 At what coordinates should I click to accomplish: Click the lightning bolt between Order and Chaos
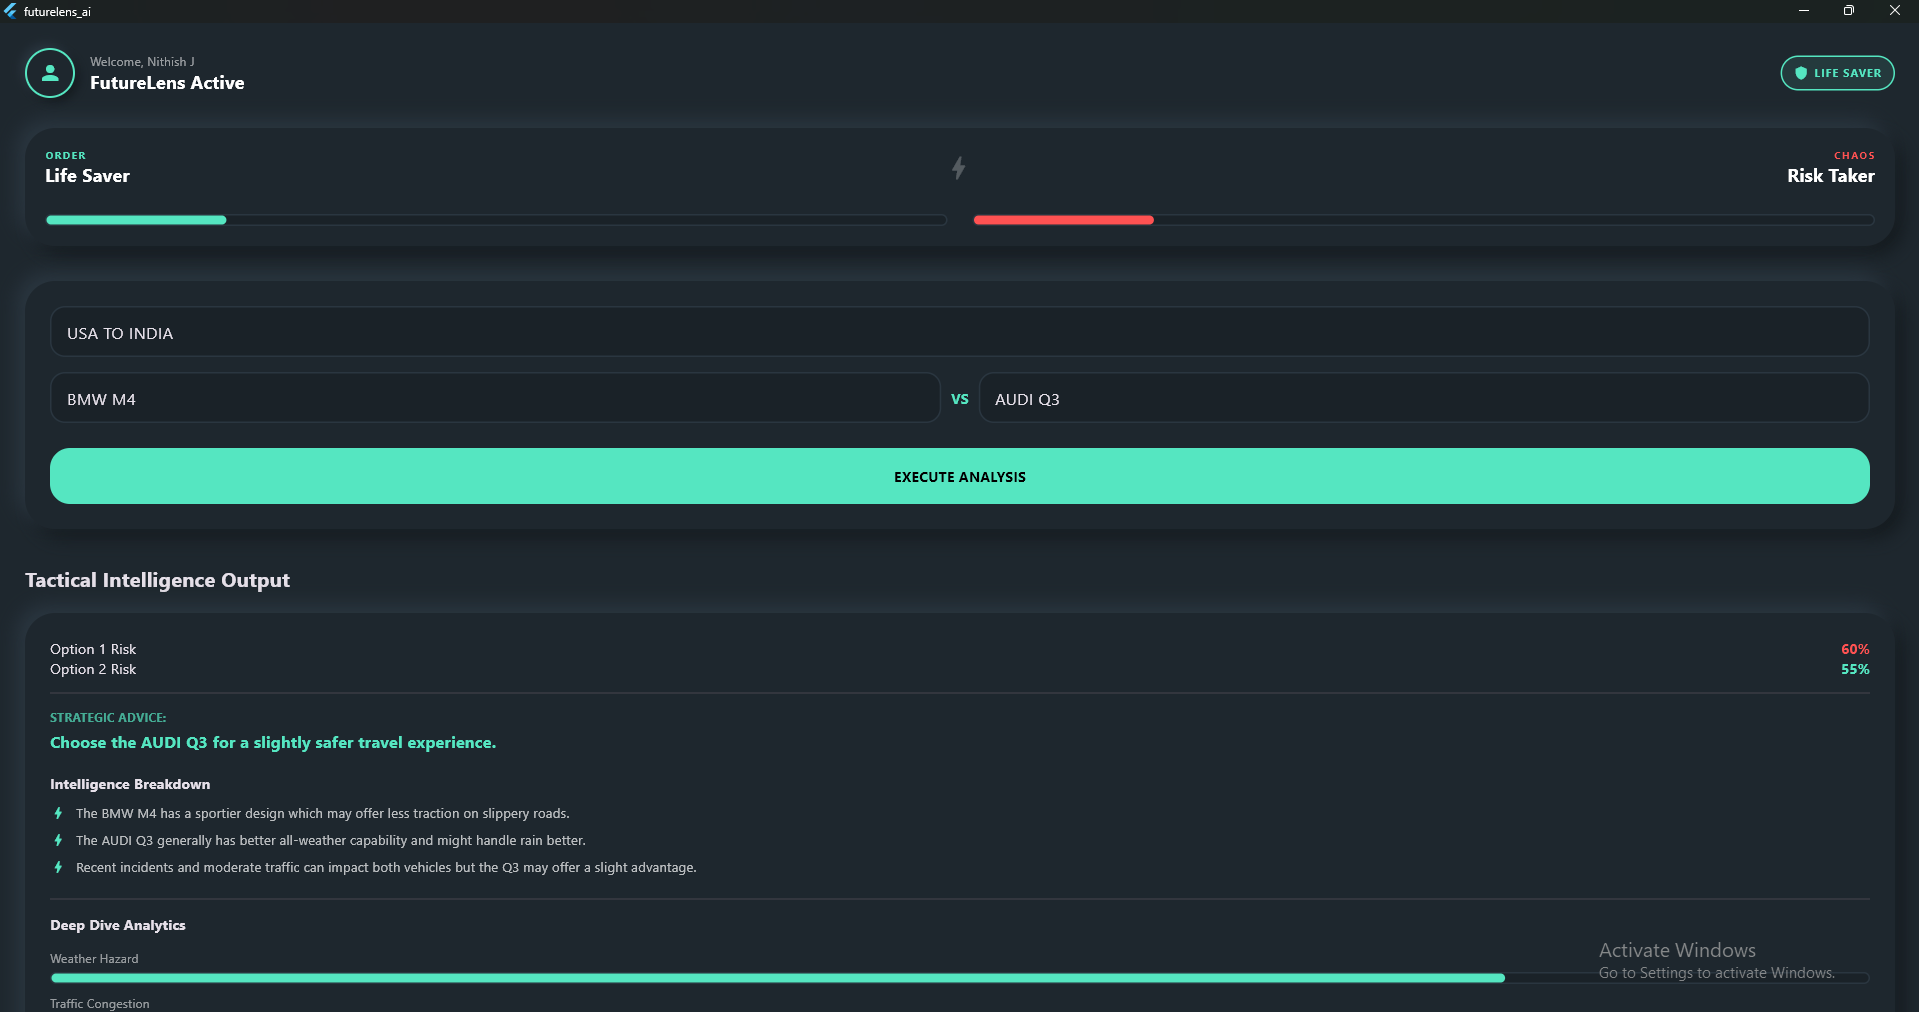tap(958, 168)
